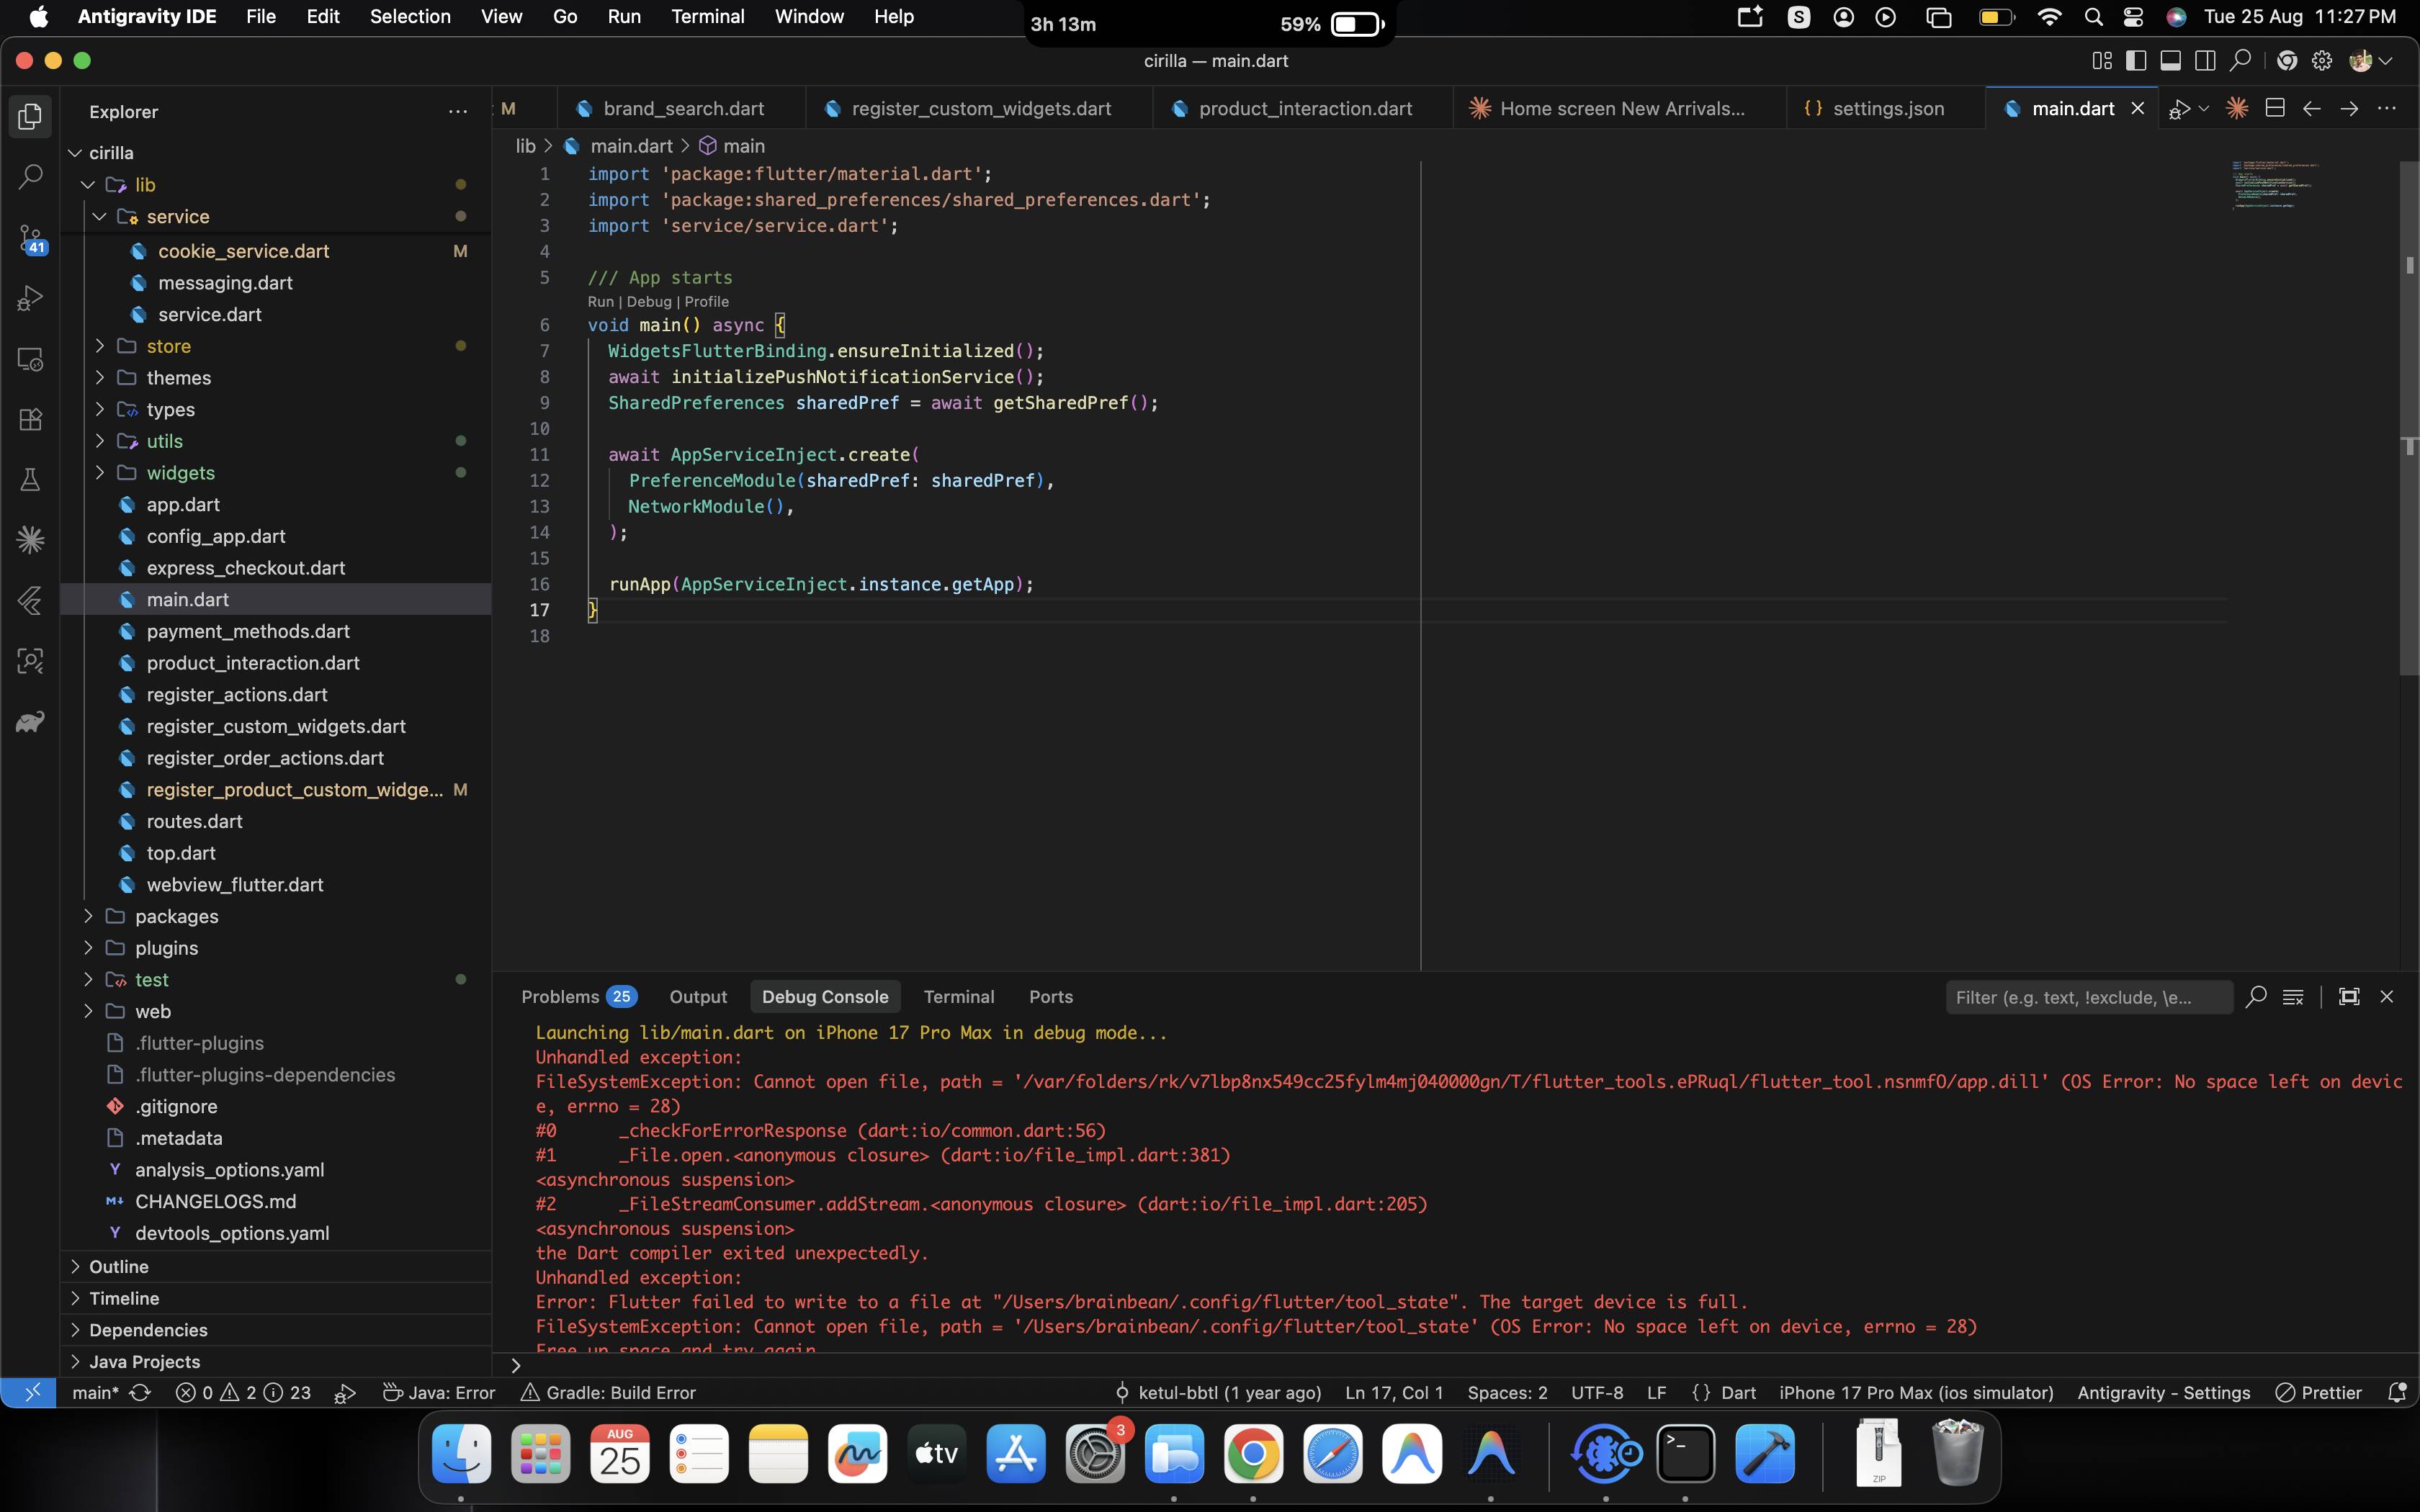The height and width of the screenshot is (1512, 2420).
Task: Open the Terminal menu
Action: tap(707, 16)
